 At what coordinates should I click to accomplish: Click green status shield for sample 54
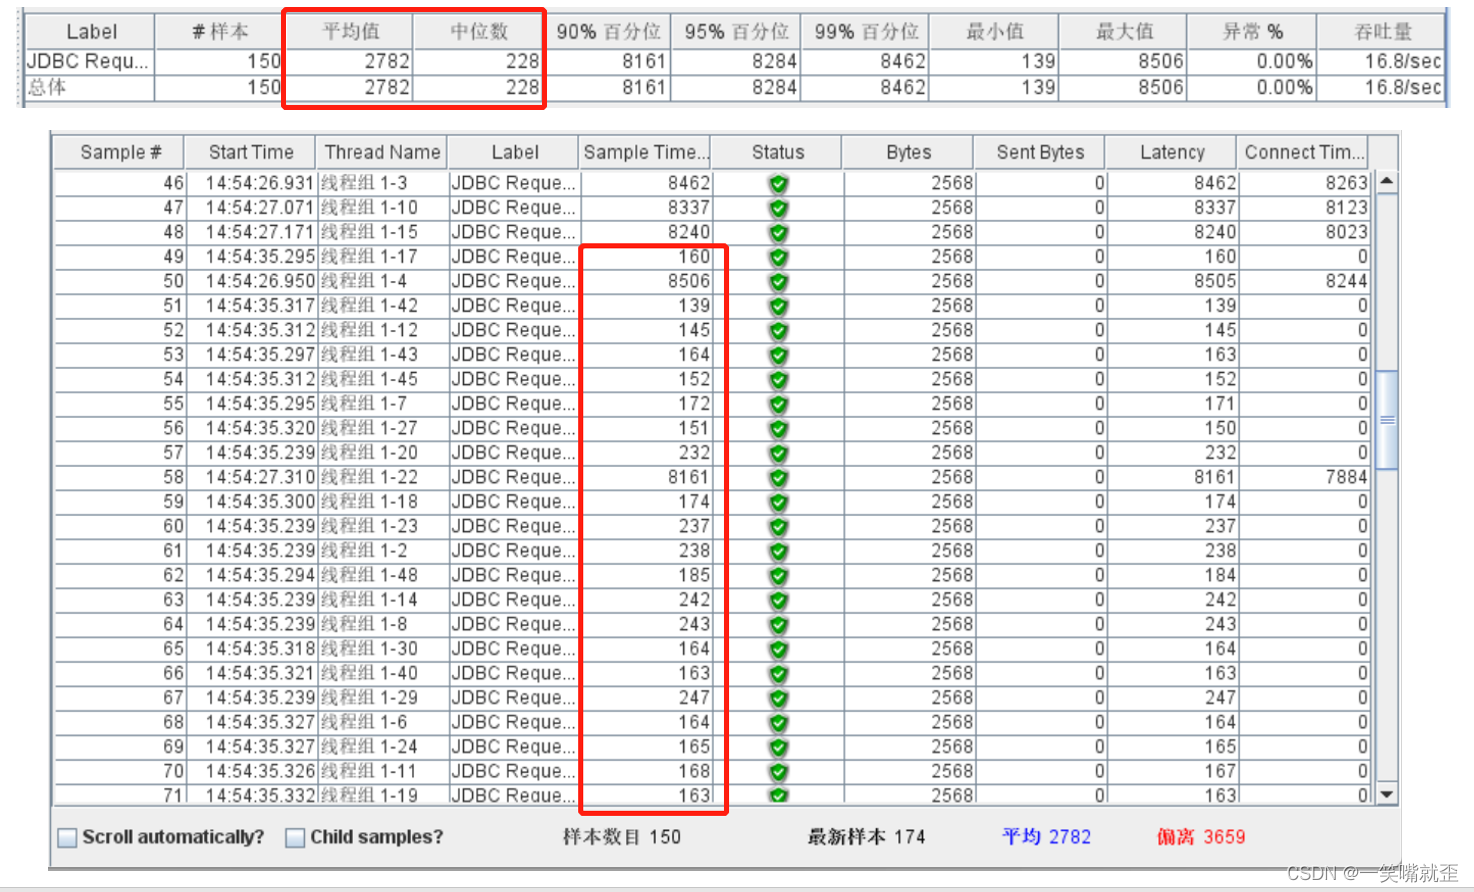coord(779,380)
